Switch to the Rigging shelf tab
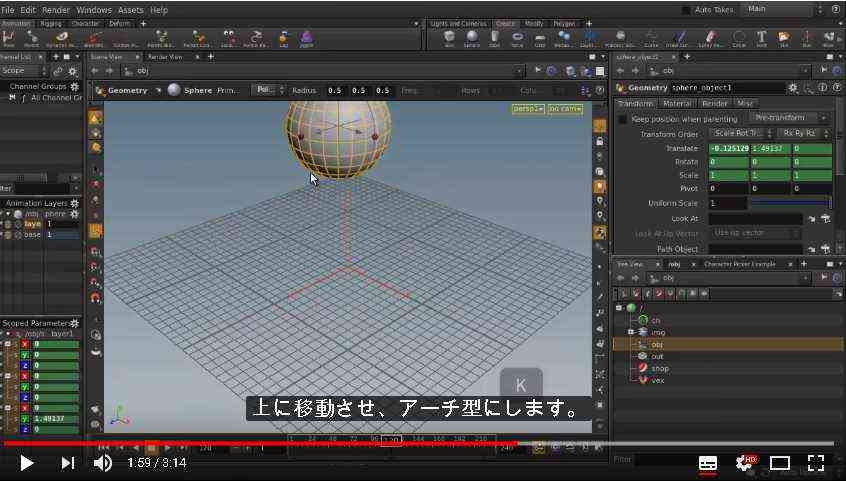Screen dimensions: 846x482 (x=51, y=24)
